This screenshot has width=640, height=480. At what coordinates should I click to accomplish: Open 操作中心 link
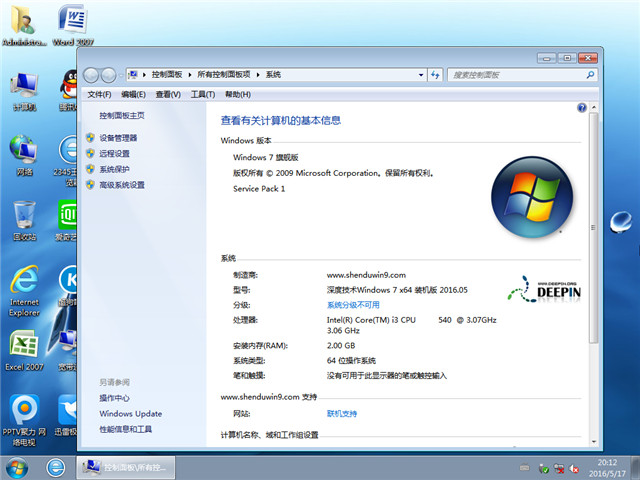coord(114,398)
